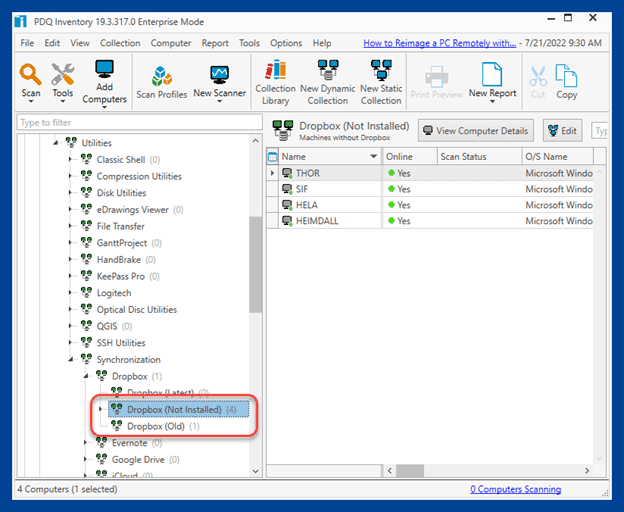The width and height of the screenshot is (624, 512).
Task: Collapse the Synchronization node
Action: [71, 359]
